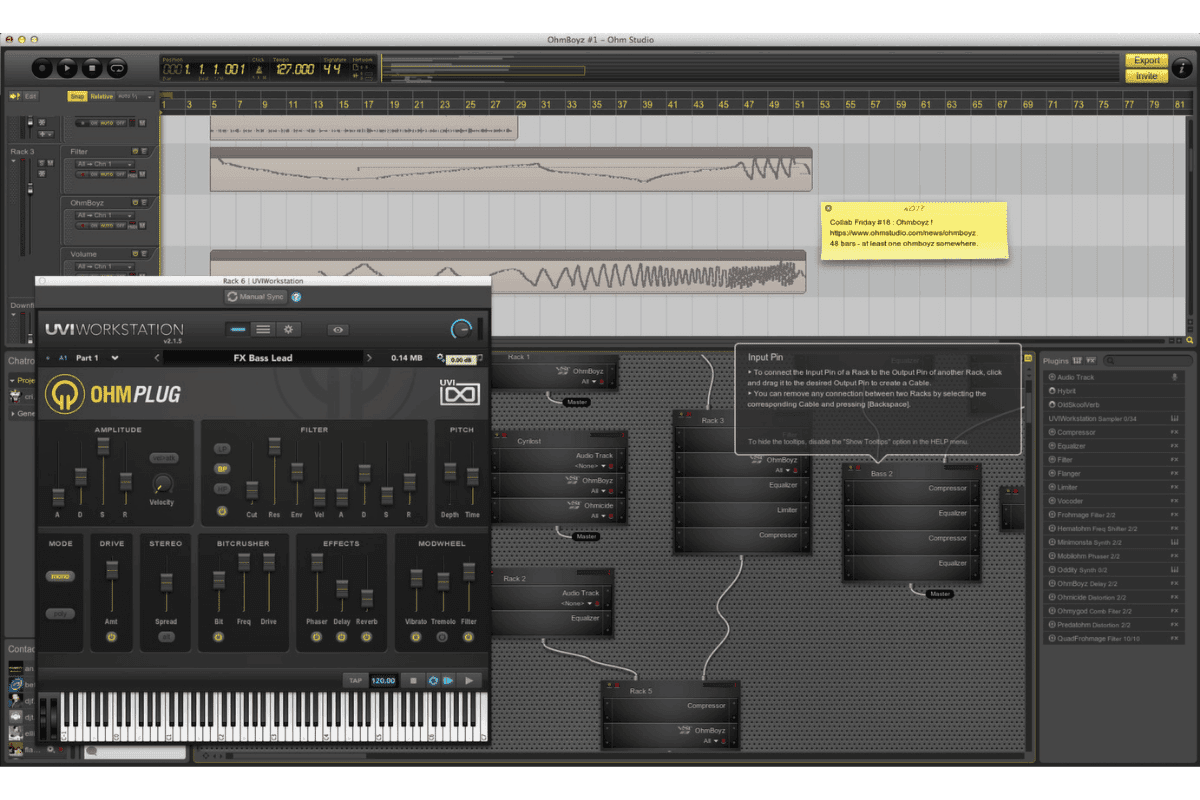The width and height of the screenshot is (1200, 800).
Task: Open the info icon at top right
Action: point(1181,68)
